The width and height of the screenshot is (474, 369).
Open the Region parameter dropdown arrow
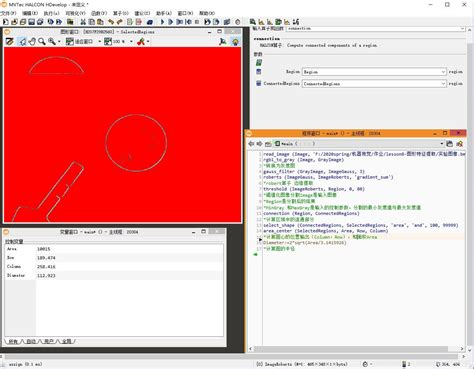[443, 72]
